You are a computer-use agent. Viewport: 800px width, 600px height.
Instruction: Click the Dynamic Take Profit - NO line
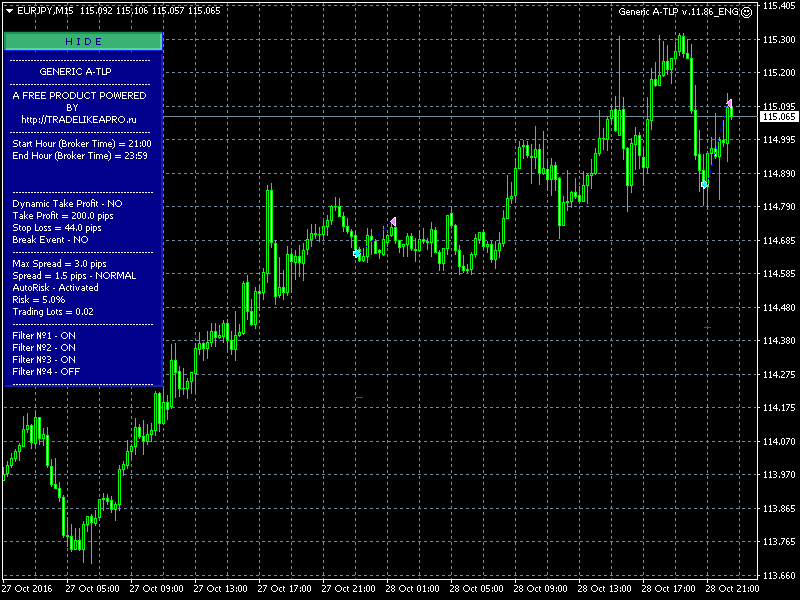(x=67, y=204)
